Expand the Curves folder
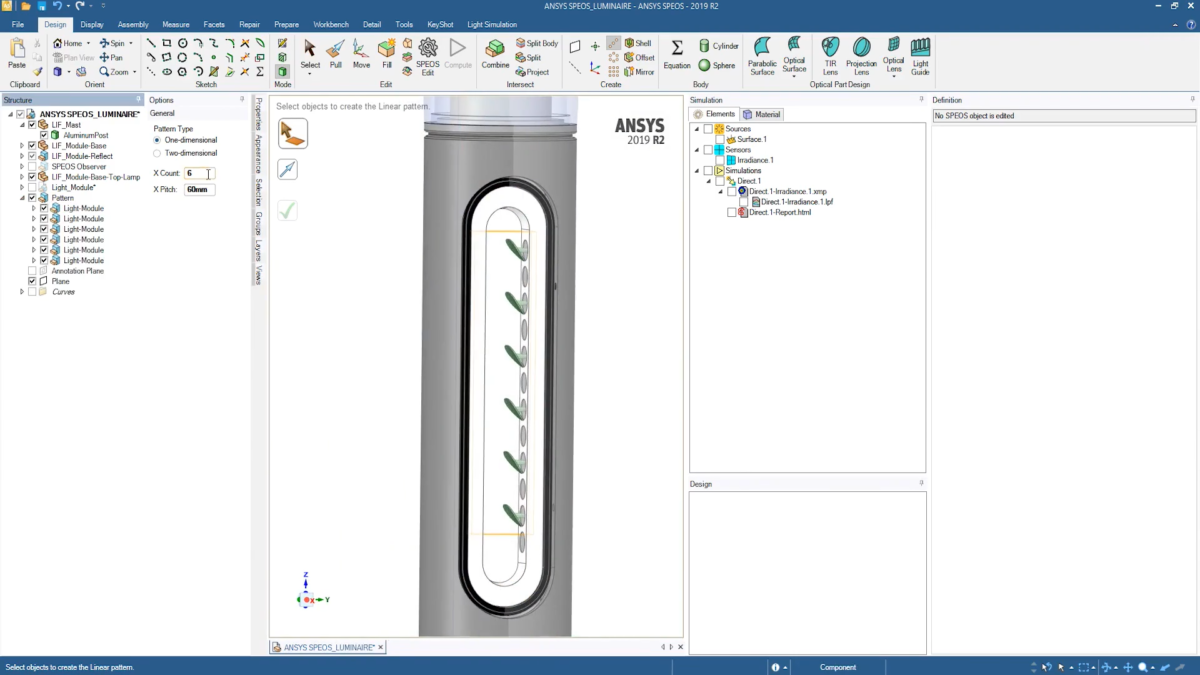This screenshot has width=1200, height=675. (x=22, y=292)
